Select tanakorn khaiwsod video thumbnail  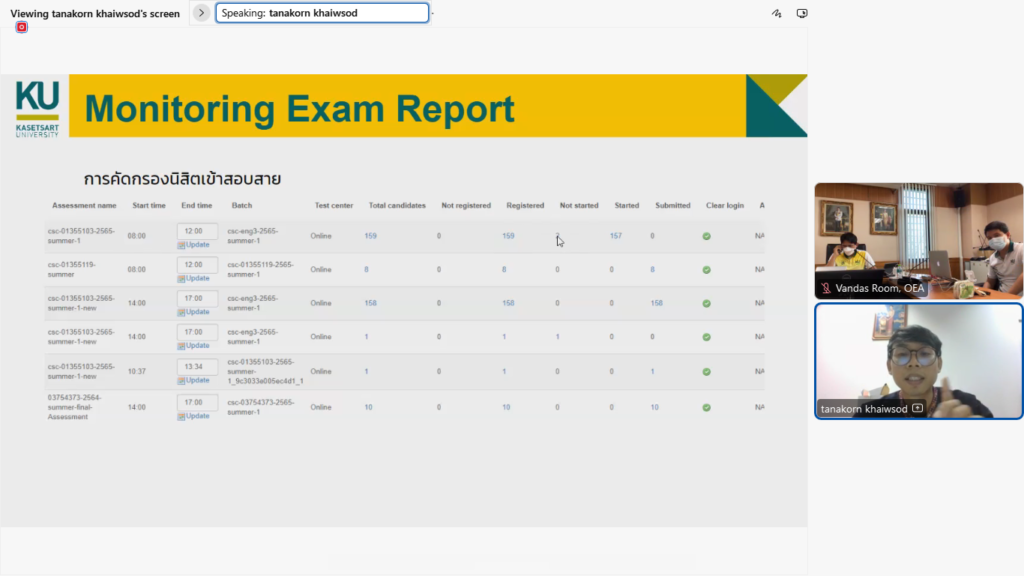coord(918,361)
